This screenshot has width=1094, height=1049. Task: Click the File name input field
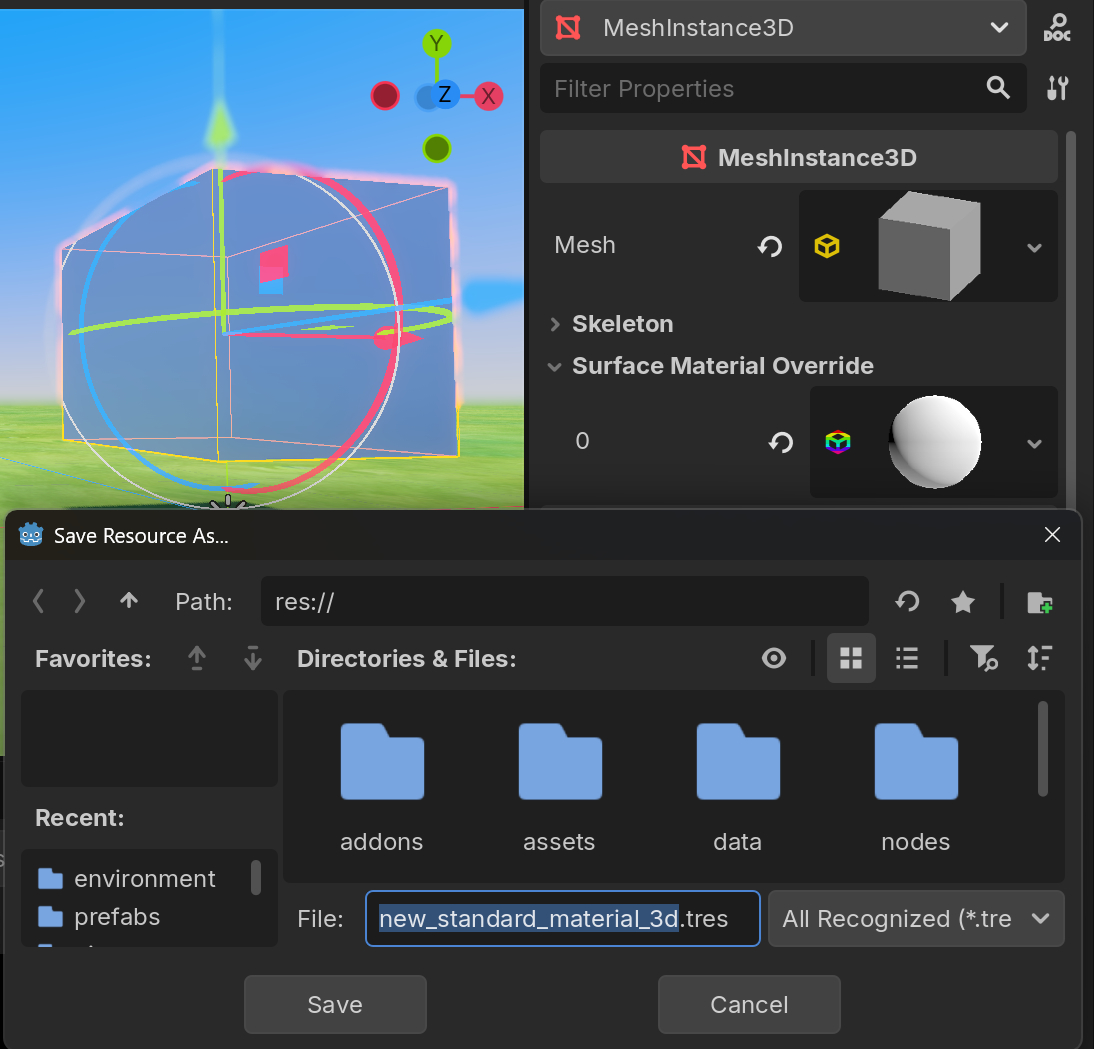click(x=562, y=919)
